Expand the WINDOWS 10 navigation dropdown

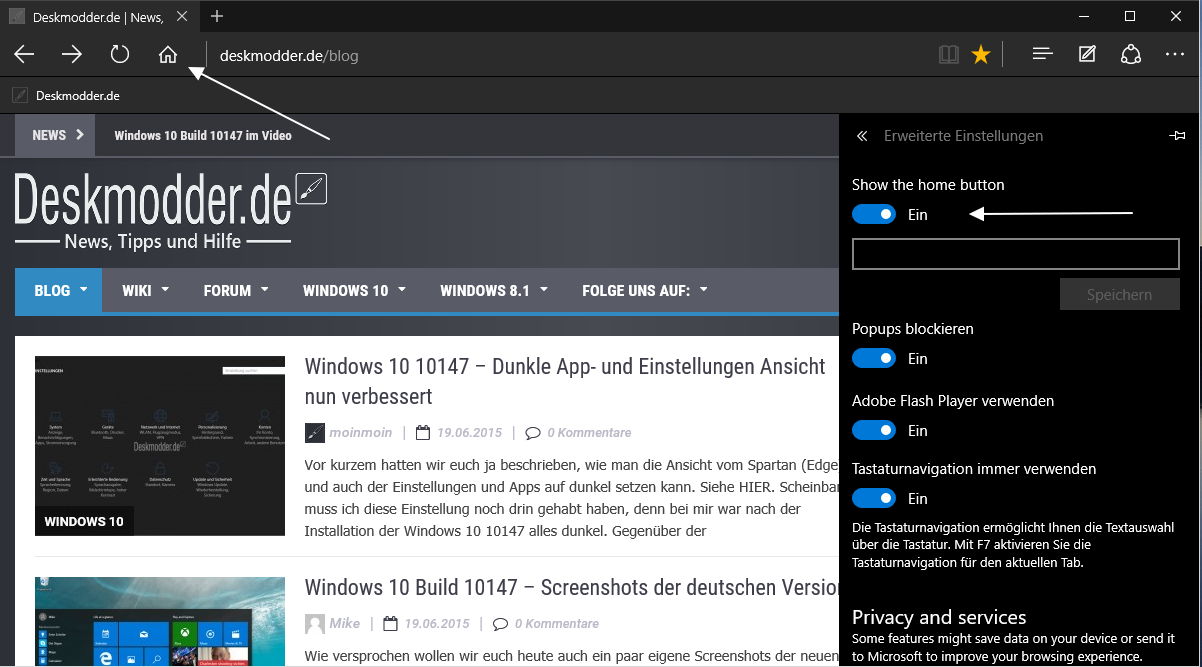click(354, 291)
